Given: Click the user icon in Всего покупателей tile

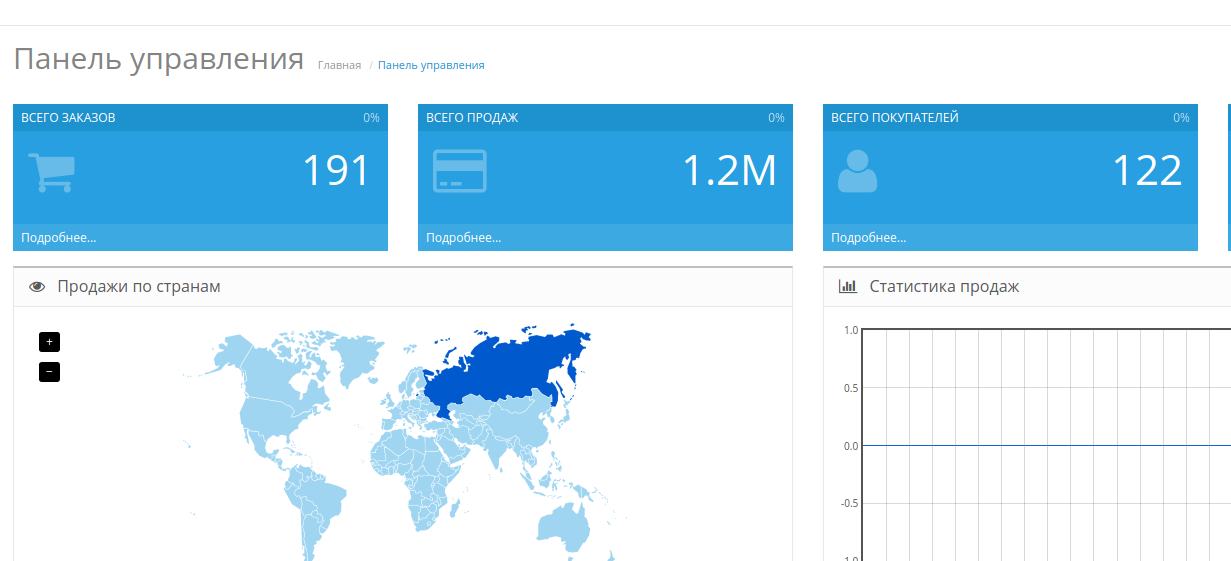Looking at the screenshot, I should click(857, 171).
